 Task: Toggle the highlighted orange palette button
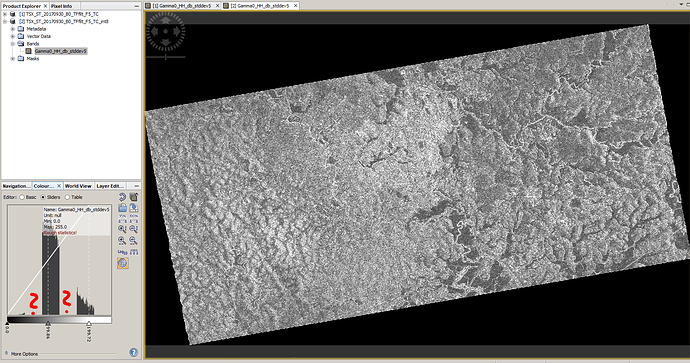tap(123, 263)
